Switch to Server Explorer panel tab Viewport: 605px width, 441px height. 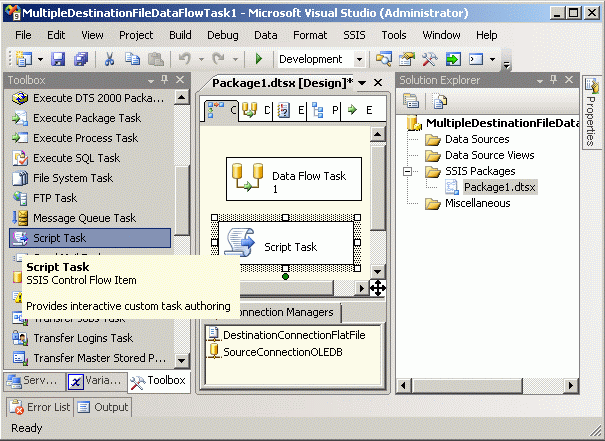pos(34,381)
